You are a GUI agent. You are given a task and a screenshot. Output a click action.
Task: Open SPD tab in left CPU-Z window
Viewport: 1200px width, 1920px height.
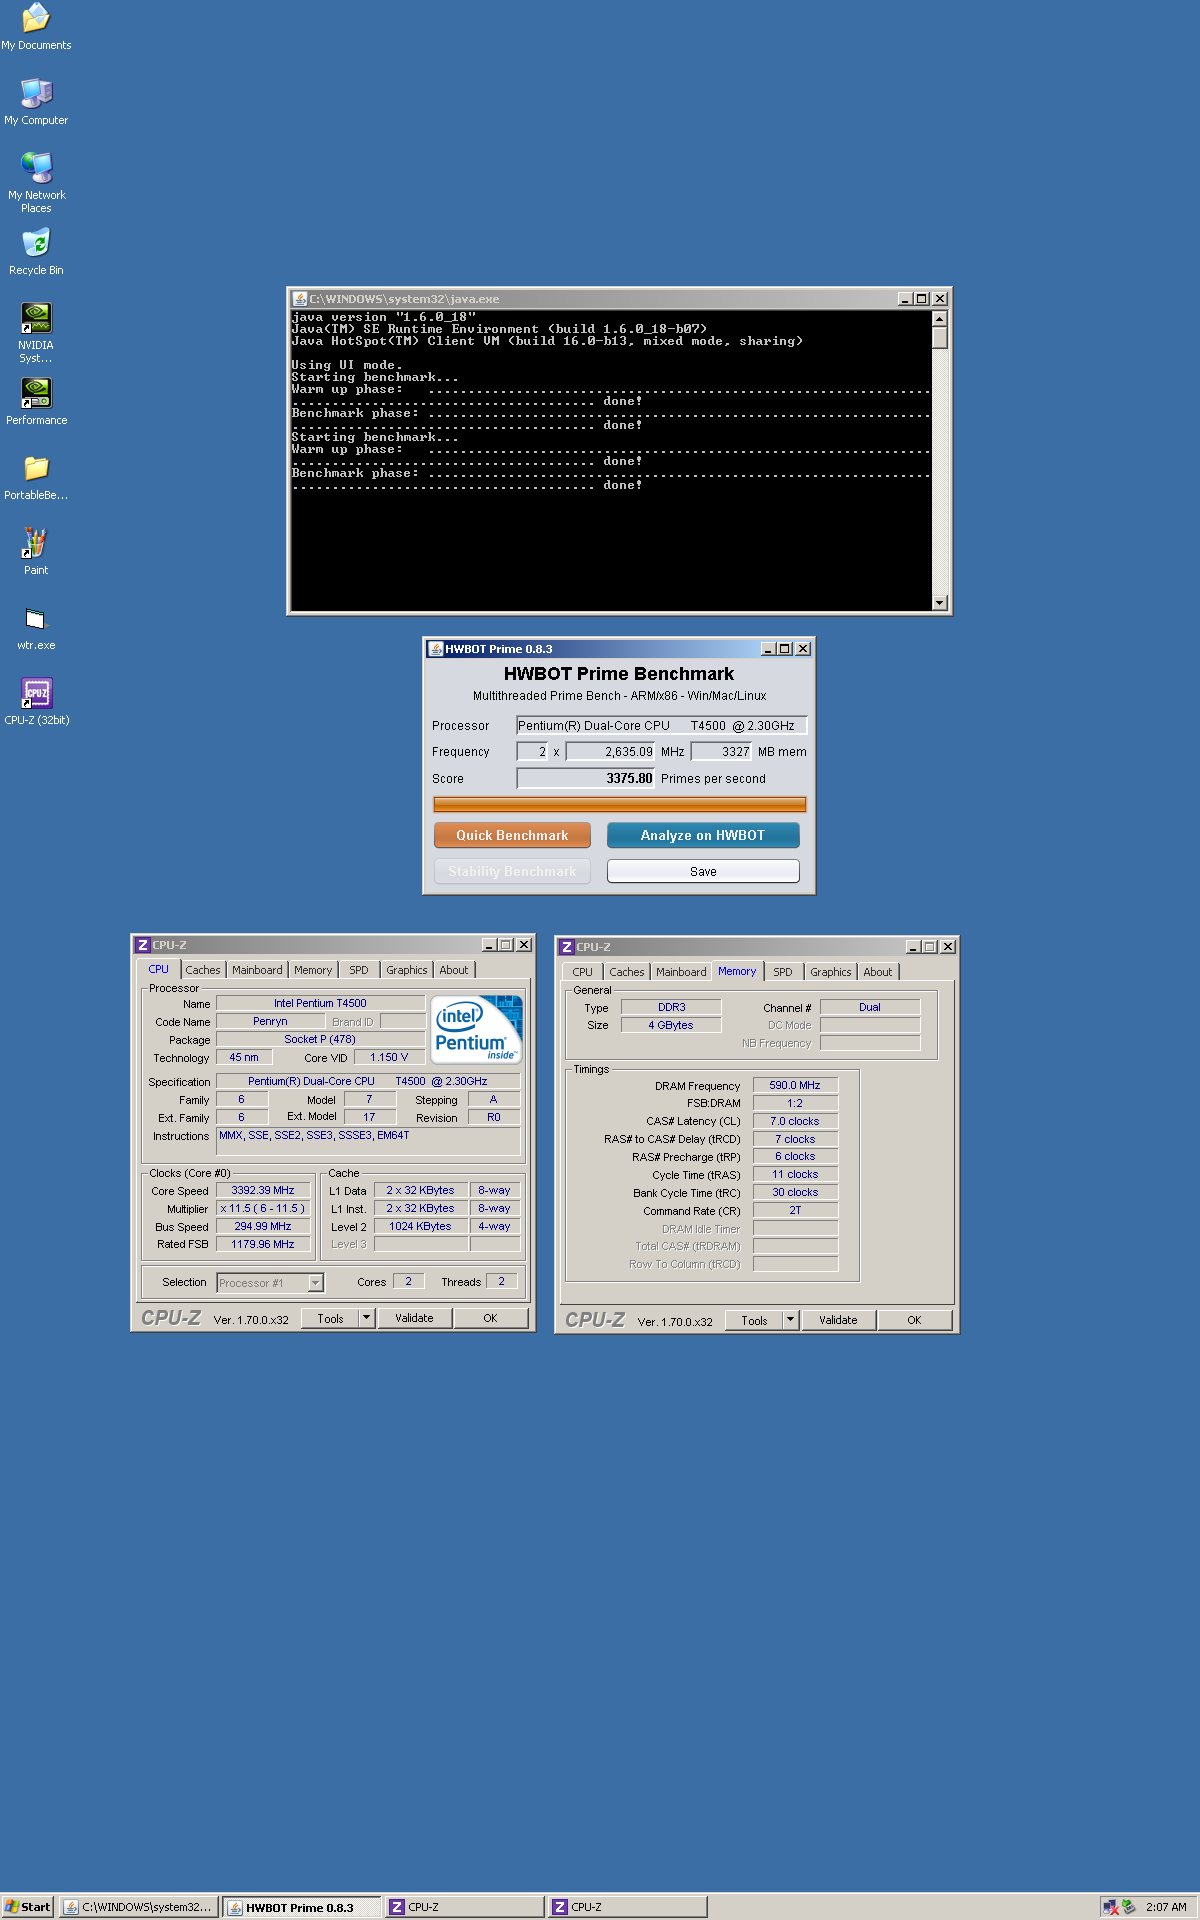(359, 970)
